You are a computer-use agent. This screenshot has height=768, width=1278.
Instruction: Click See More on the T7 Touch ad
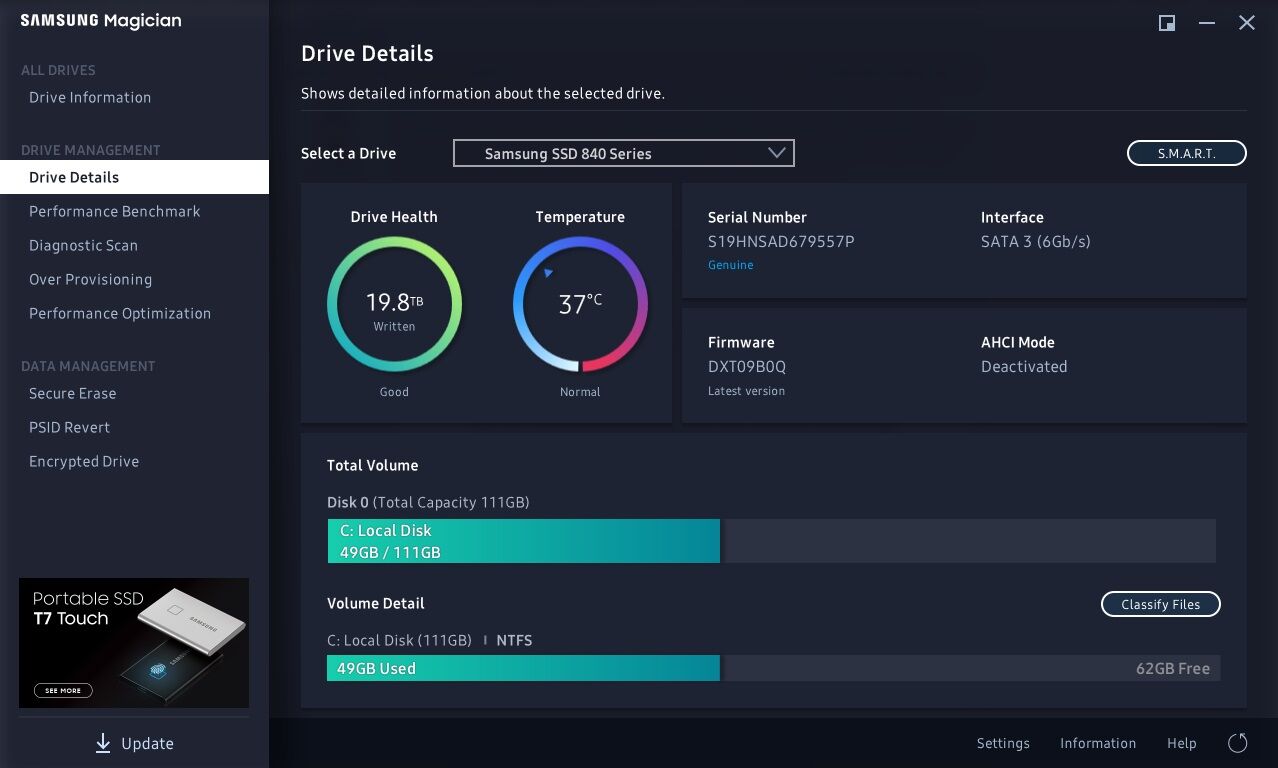[x=64, y=690]
